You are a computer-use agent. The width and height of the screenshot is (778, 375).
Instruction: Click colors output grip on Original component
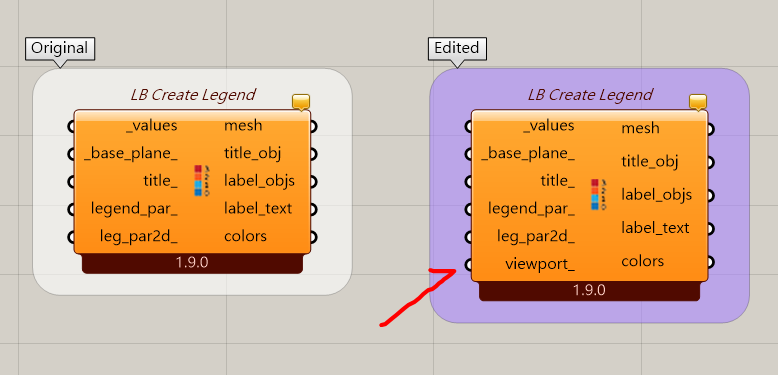314,237
